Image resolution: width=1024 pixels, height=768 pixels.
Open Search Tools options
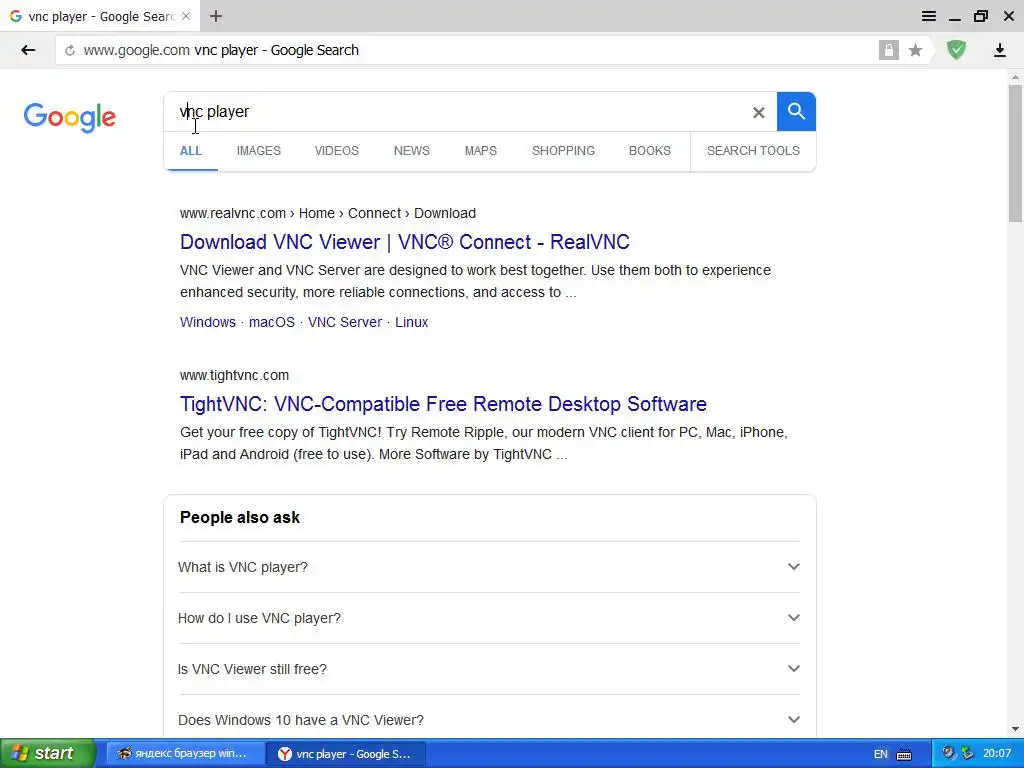[753, 151]
